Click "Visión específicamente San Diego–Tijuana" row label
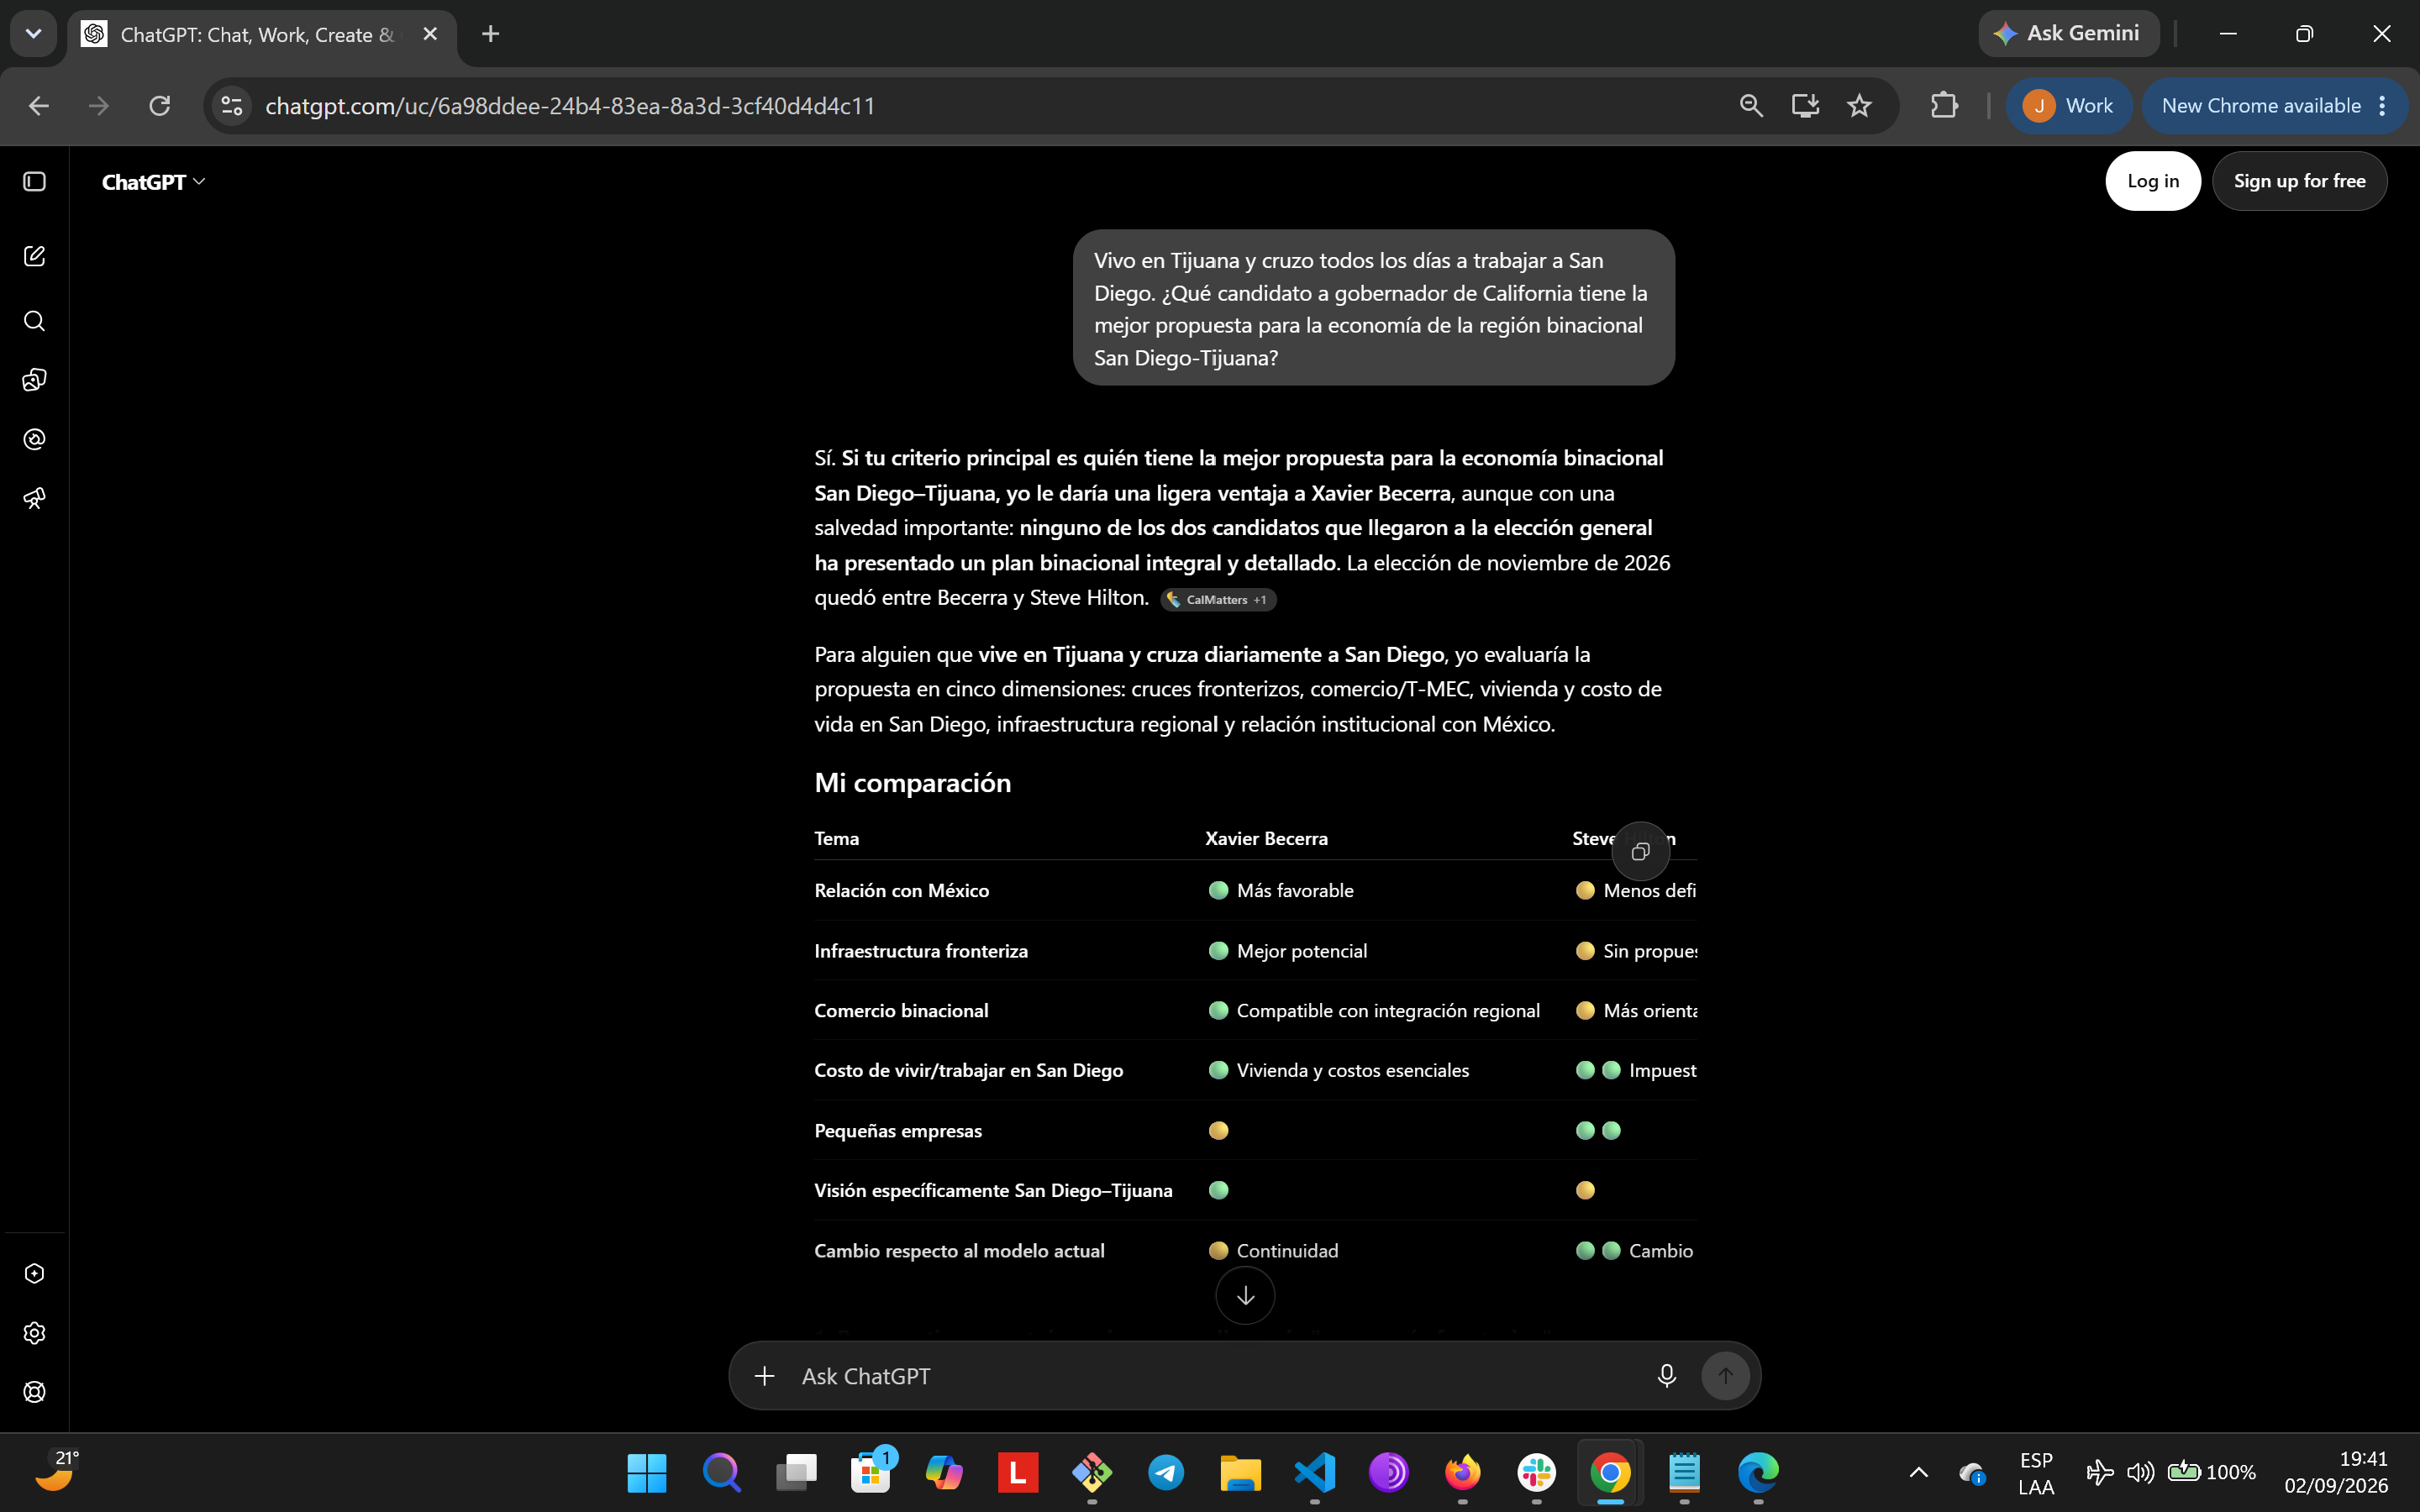The image size is (2420, 1512). pos(993,1190)
